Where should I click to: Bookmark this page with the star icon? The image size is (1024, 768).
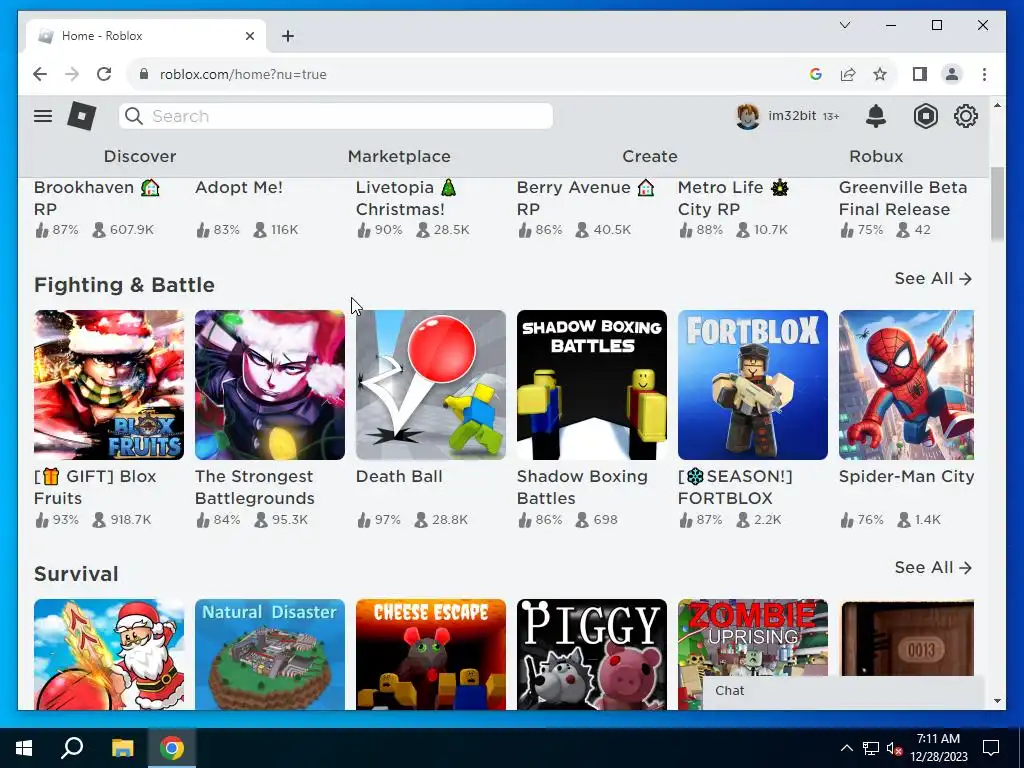click(880, 74)
